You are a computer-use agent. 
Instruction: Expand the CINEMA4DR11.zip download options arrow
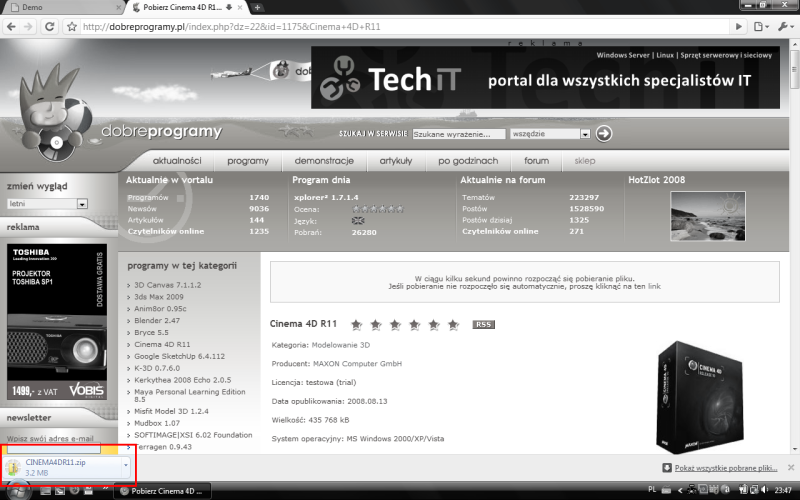126,465
